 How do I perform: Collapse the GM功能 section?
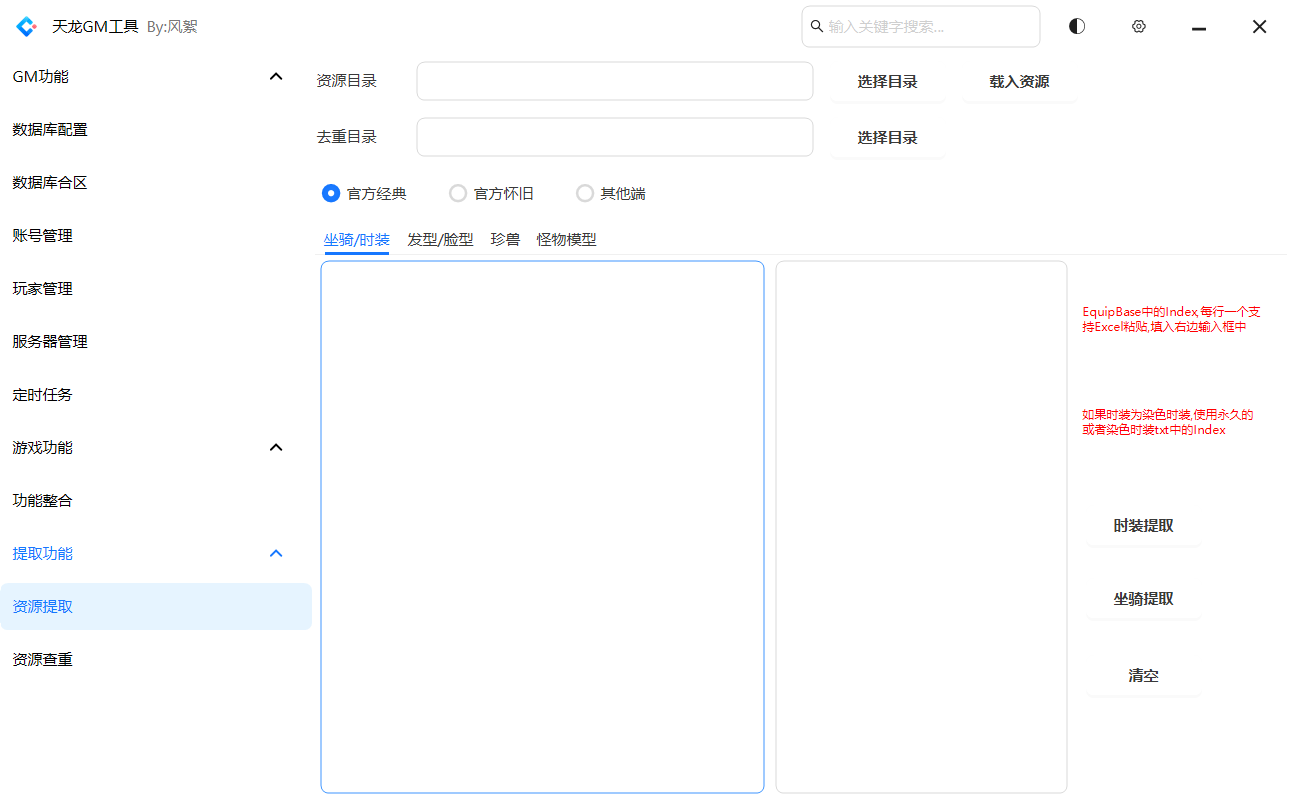pyautogui.click(x=276, y=77)
